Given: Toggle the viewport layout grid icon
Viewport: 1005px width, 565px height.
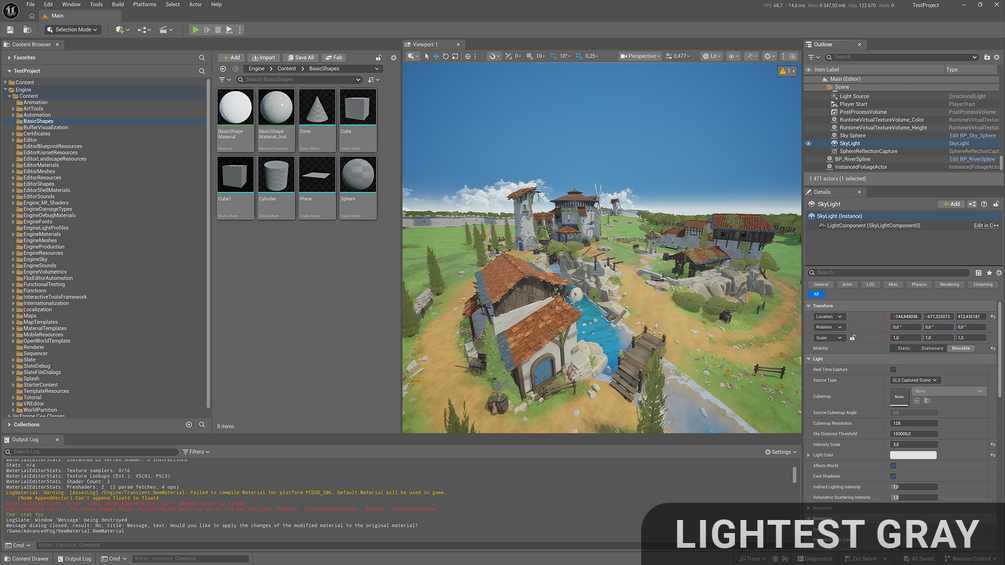Looking at the screenshot, I should click(793, 56).
